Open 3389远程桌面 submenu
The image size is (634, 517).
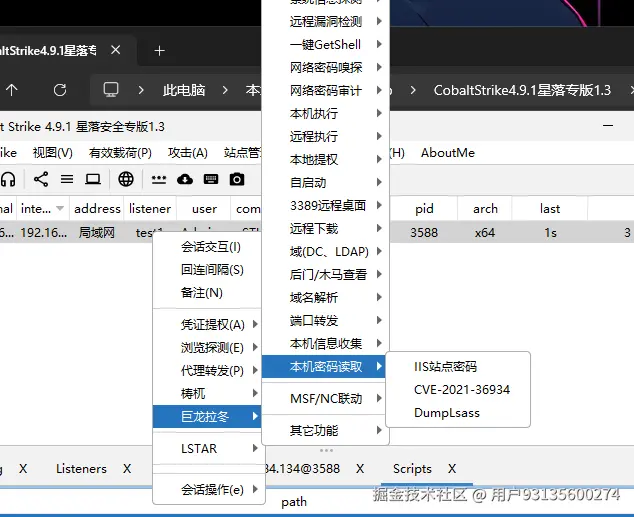click(x=325, y=205)
